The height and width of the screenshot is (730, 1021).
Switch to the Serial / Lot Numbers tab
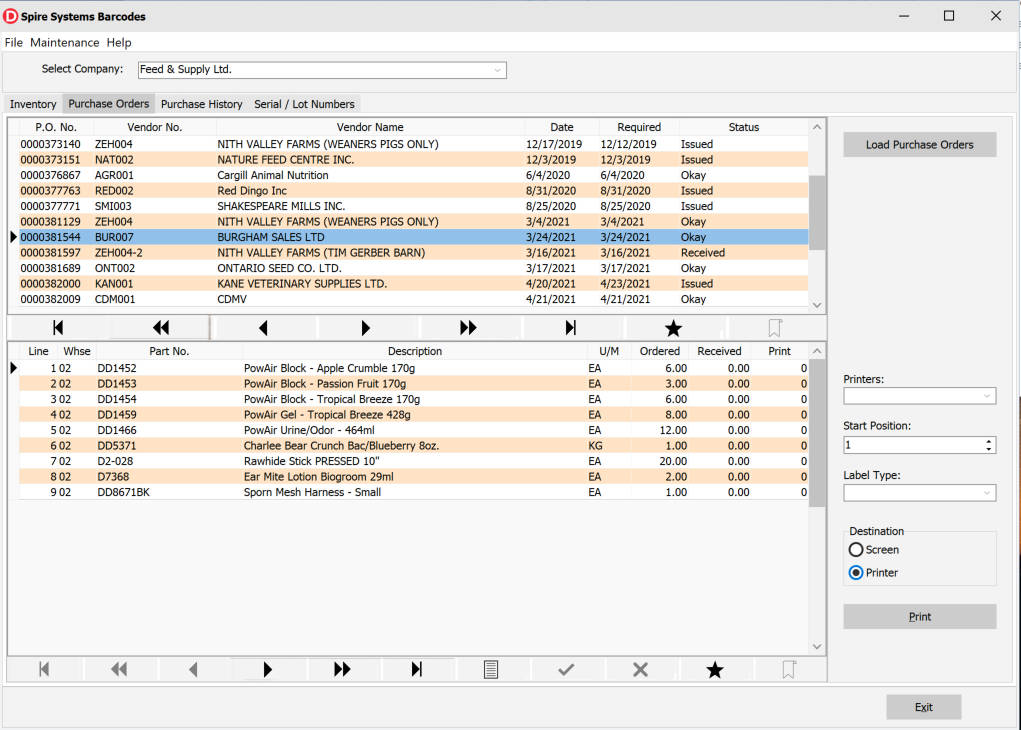coord(304,104)
